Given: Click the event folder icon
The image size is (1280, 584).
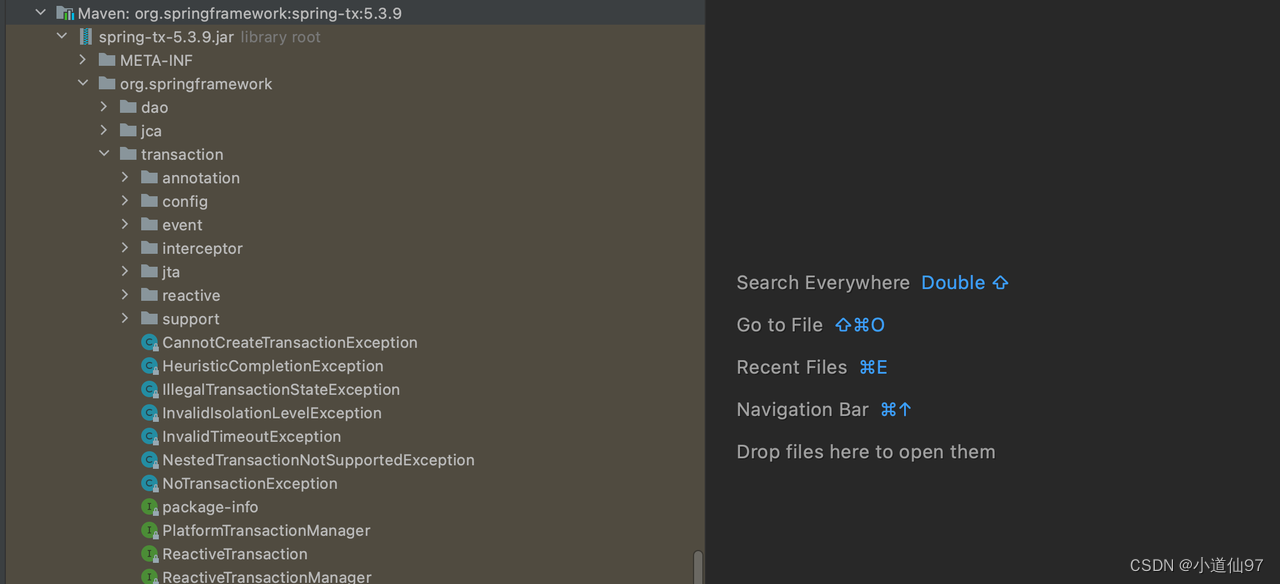Looking at the screenshot, I should (x=149, y=225).
